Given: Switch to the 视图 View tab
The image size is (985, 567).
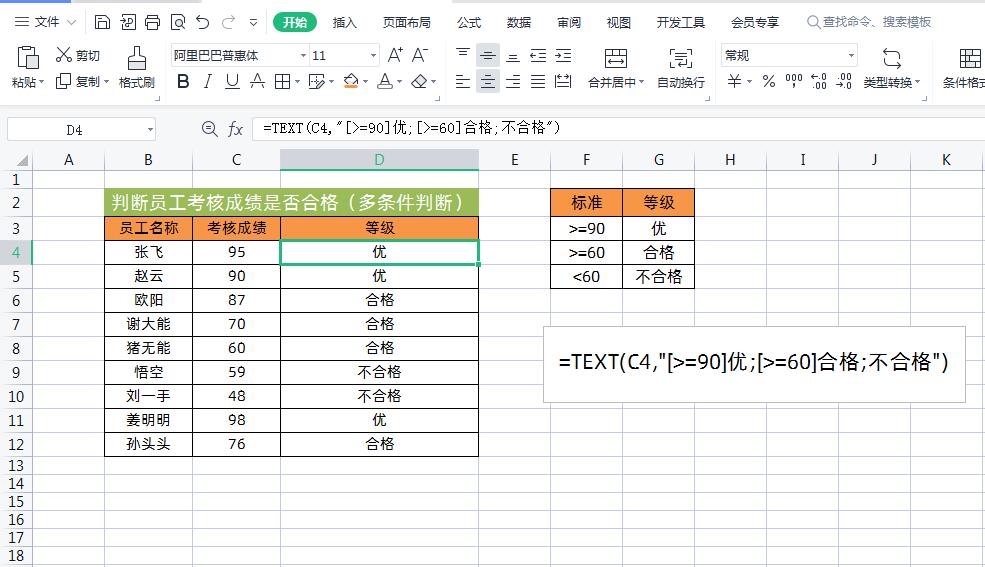Looking at the screenshot, I should (x=619, y=23).
